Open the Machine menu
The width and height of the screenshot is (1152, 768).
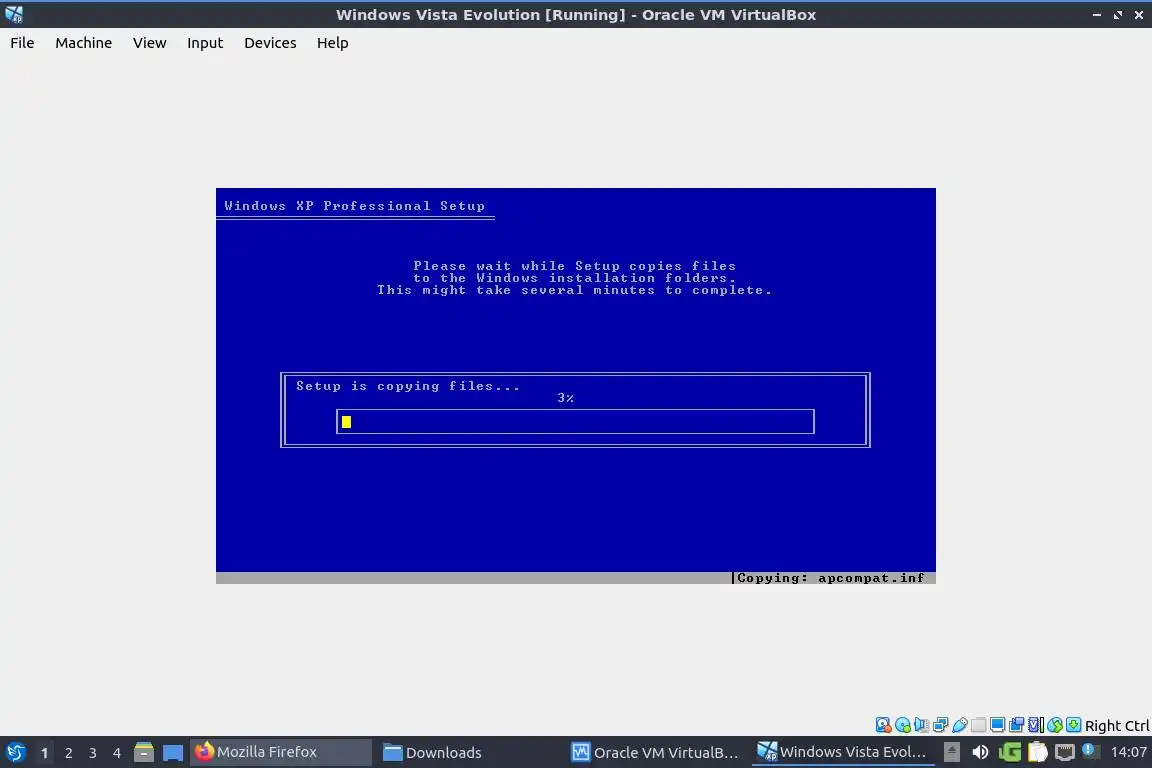point(84,43)
